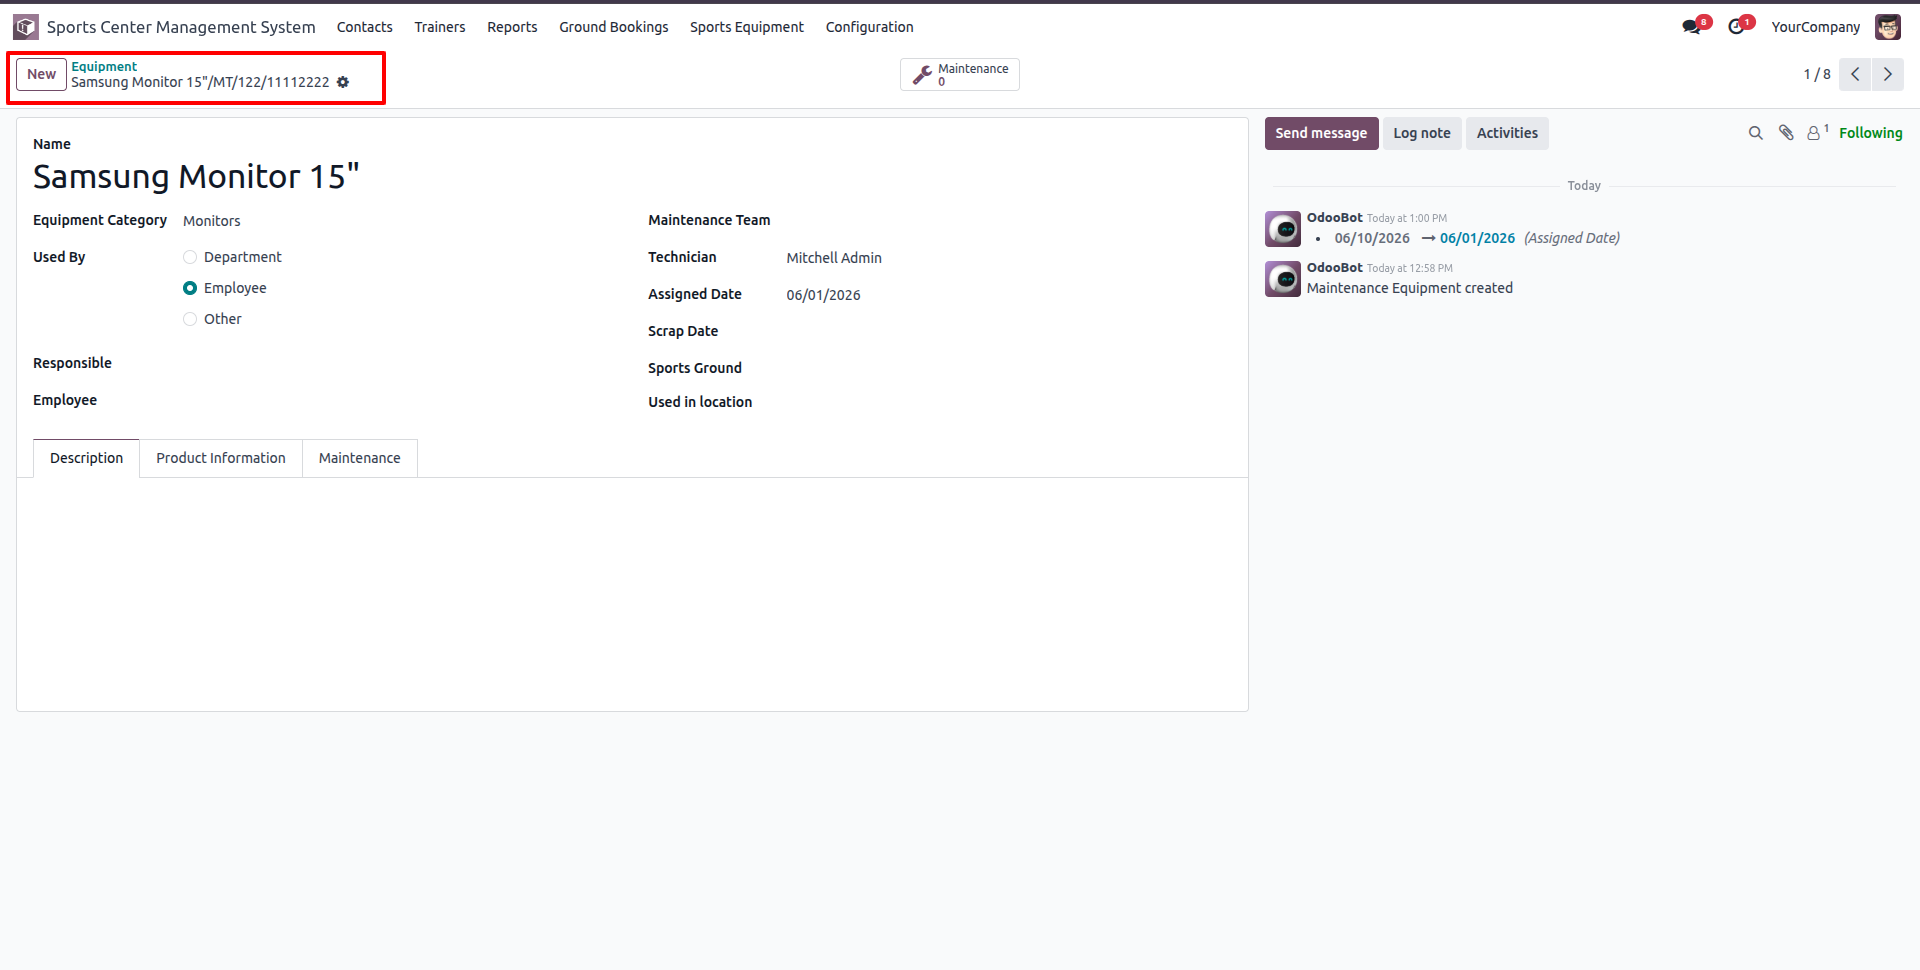Open the Configuration menu
The width and height of the screenshot is (1920, 970).
point(870,27)
